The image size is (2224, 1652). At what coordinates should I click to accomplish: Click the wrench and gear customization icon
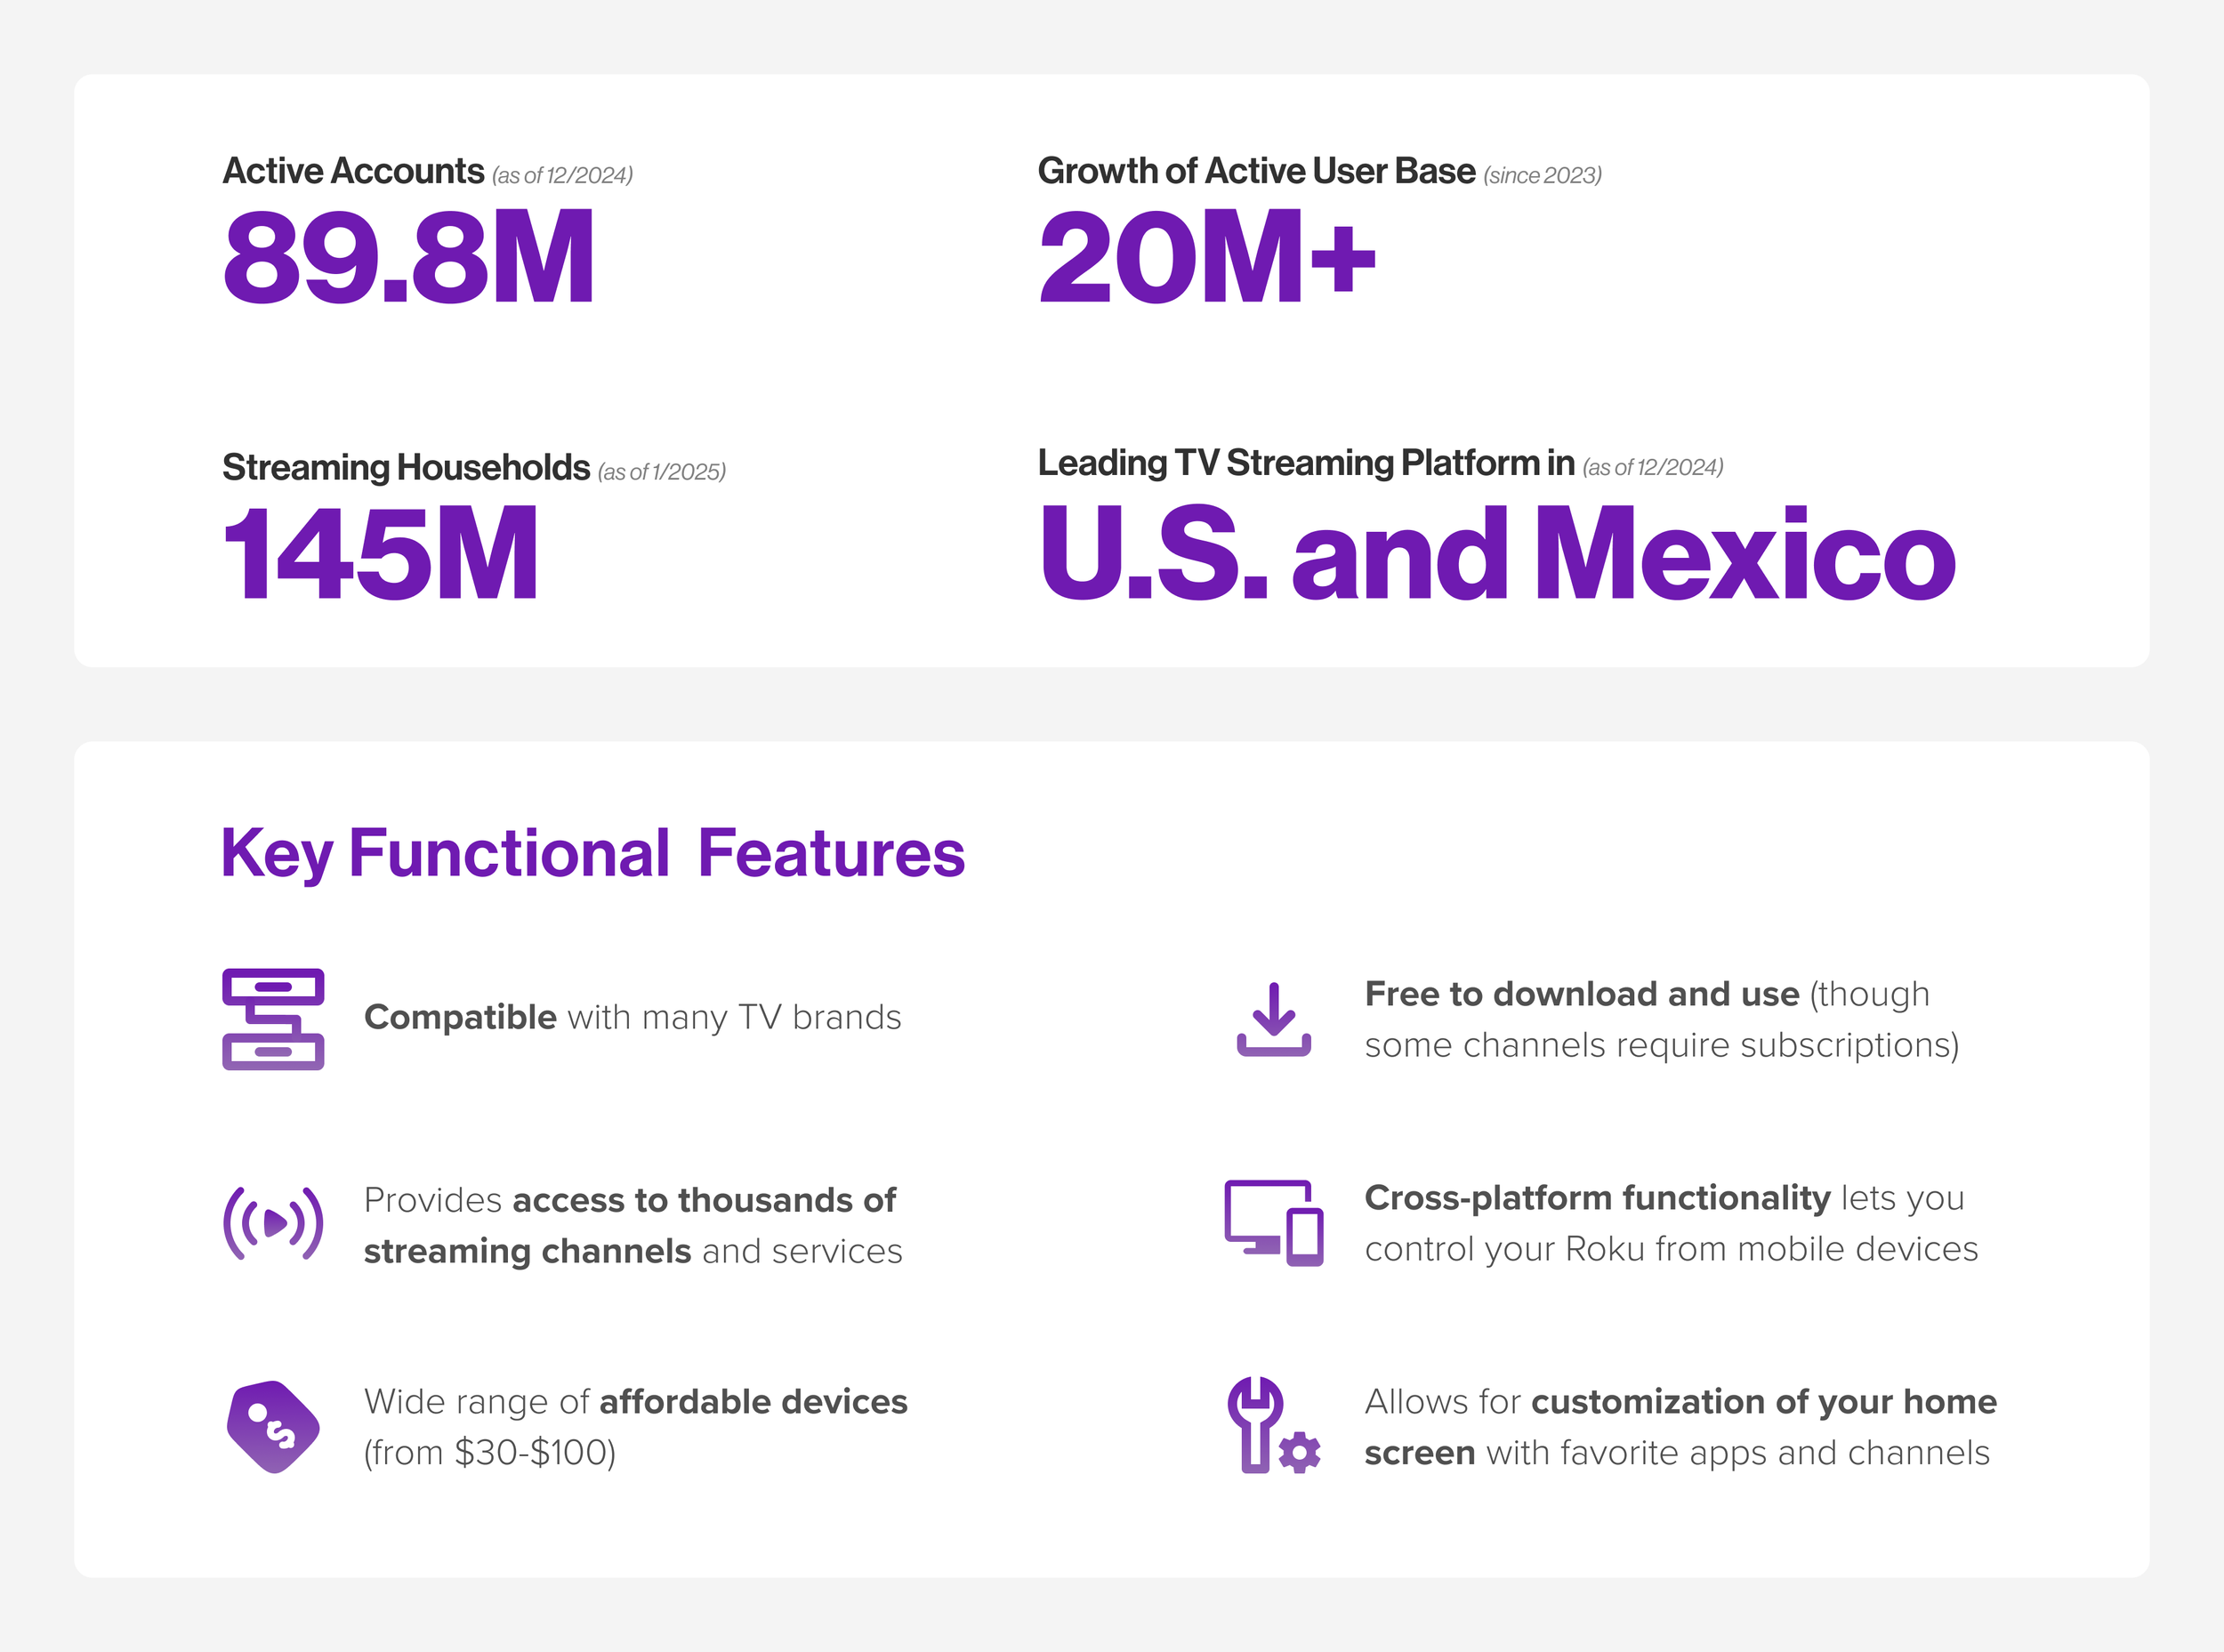click(1273, 1426)
